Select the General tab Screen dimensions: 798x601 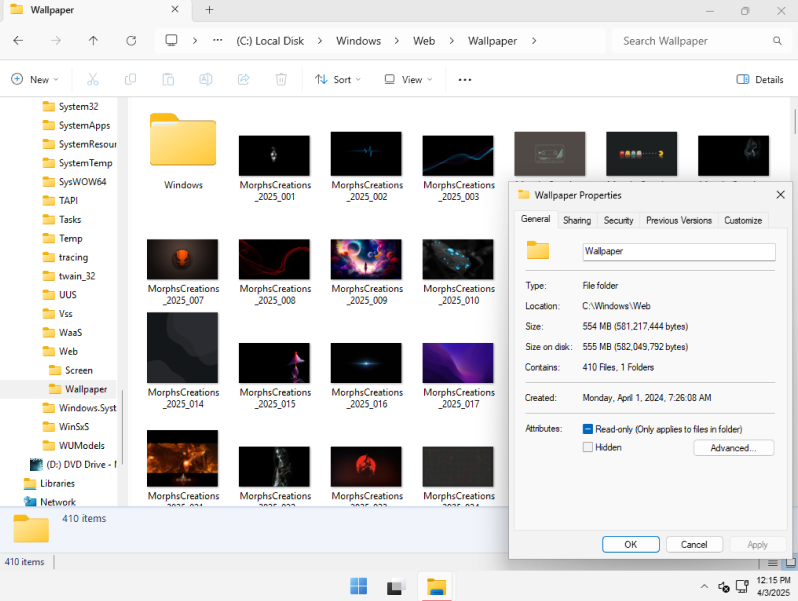tap(535, 219)
